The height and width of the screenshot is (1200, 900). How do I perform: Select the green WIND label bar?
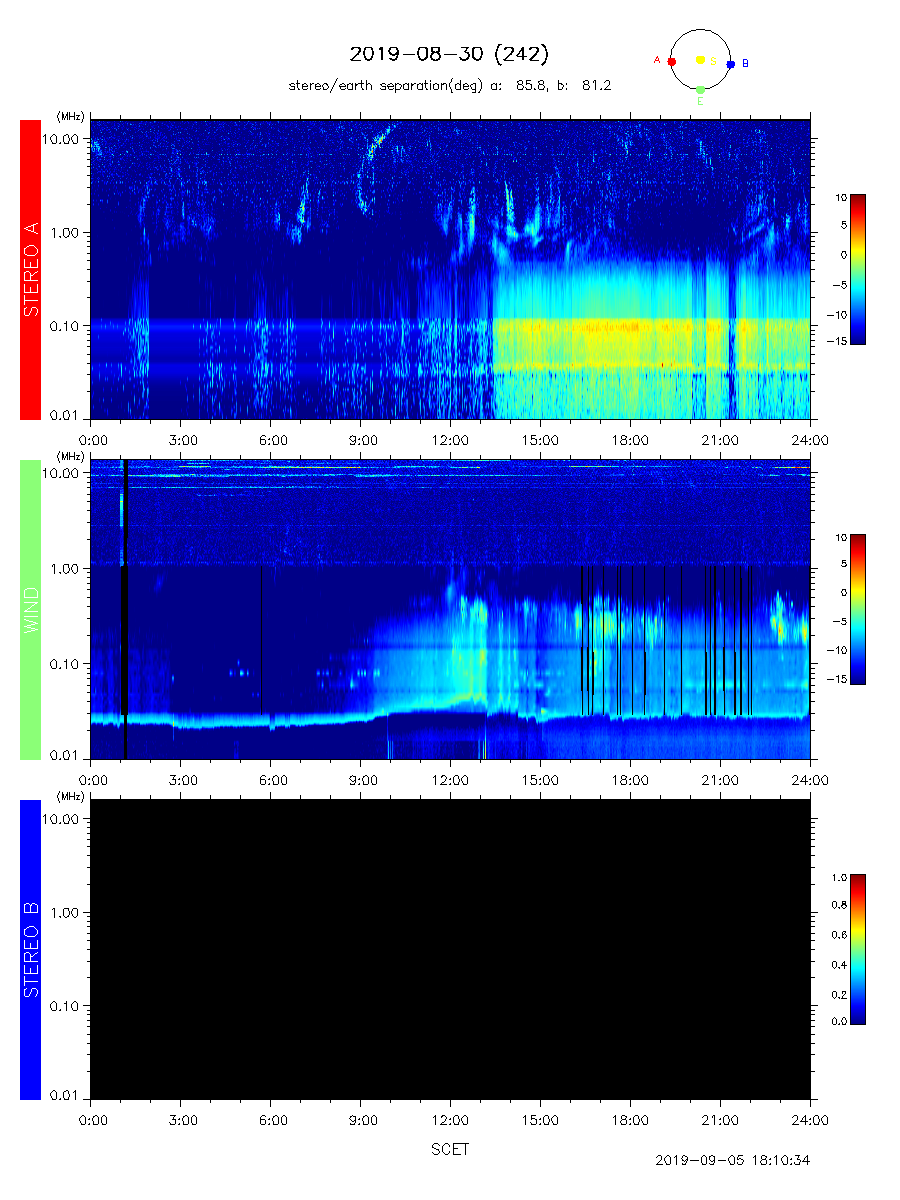(x=30, y=610)
